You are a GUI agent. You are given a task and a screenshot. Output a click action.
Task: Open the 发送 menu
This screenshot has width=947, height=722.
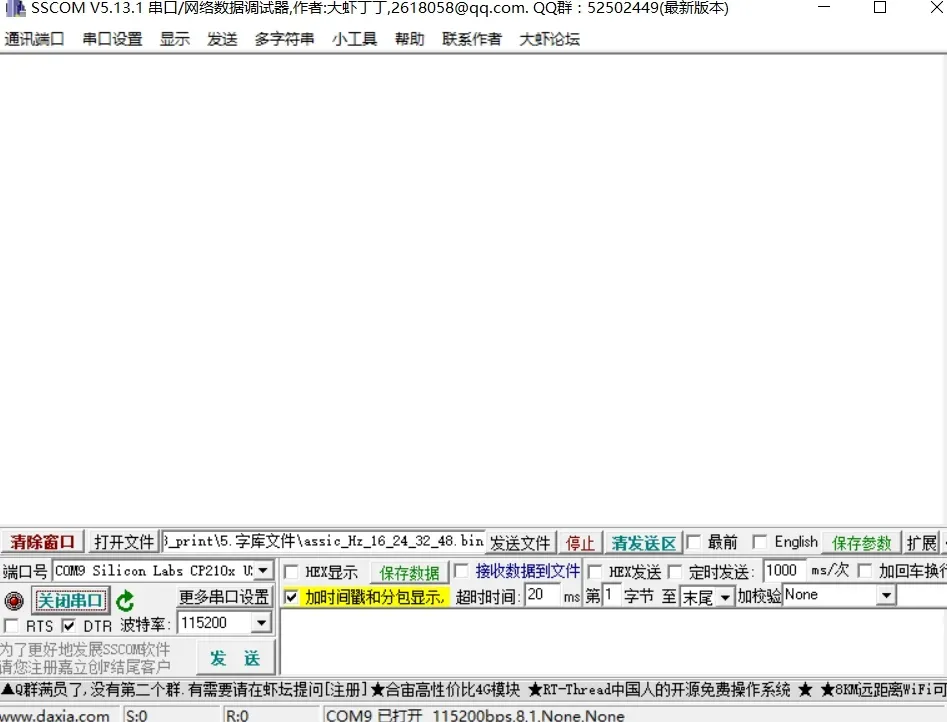(x=222, y=39)
